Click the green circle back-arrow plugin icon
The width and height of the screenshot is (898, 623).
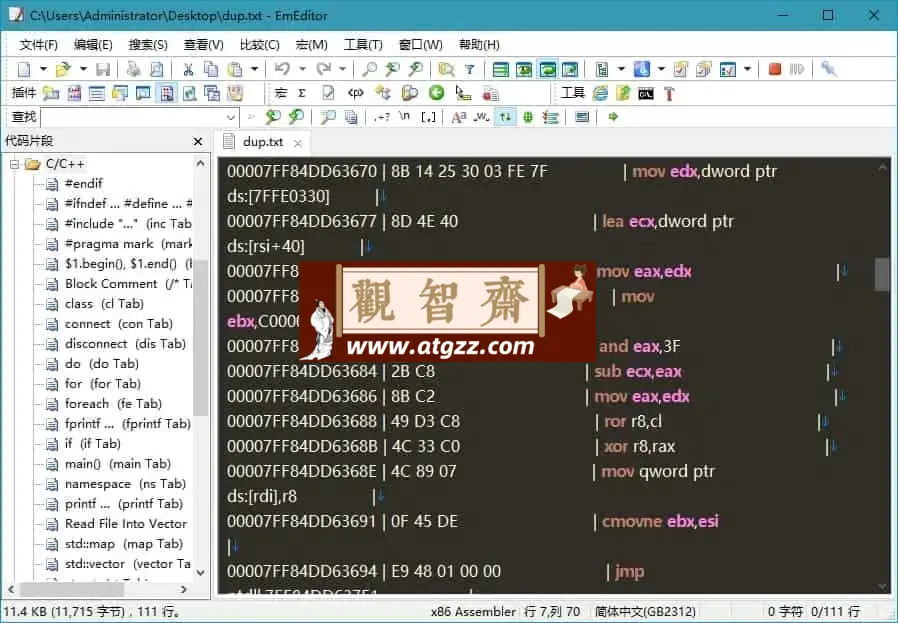pos(436,93)
